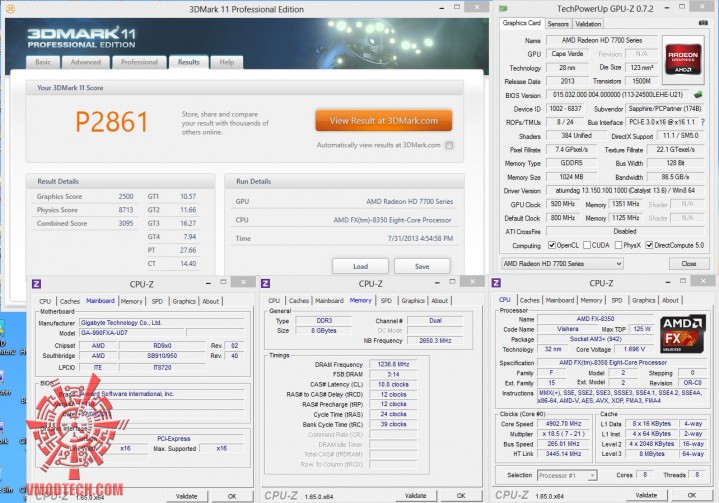719x503 pixels.
Task: Click the HT Link value 3445.14 MHz
Action: (x=564, y=454)
